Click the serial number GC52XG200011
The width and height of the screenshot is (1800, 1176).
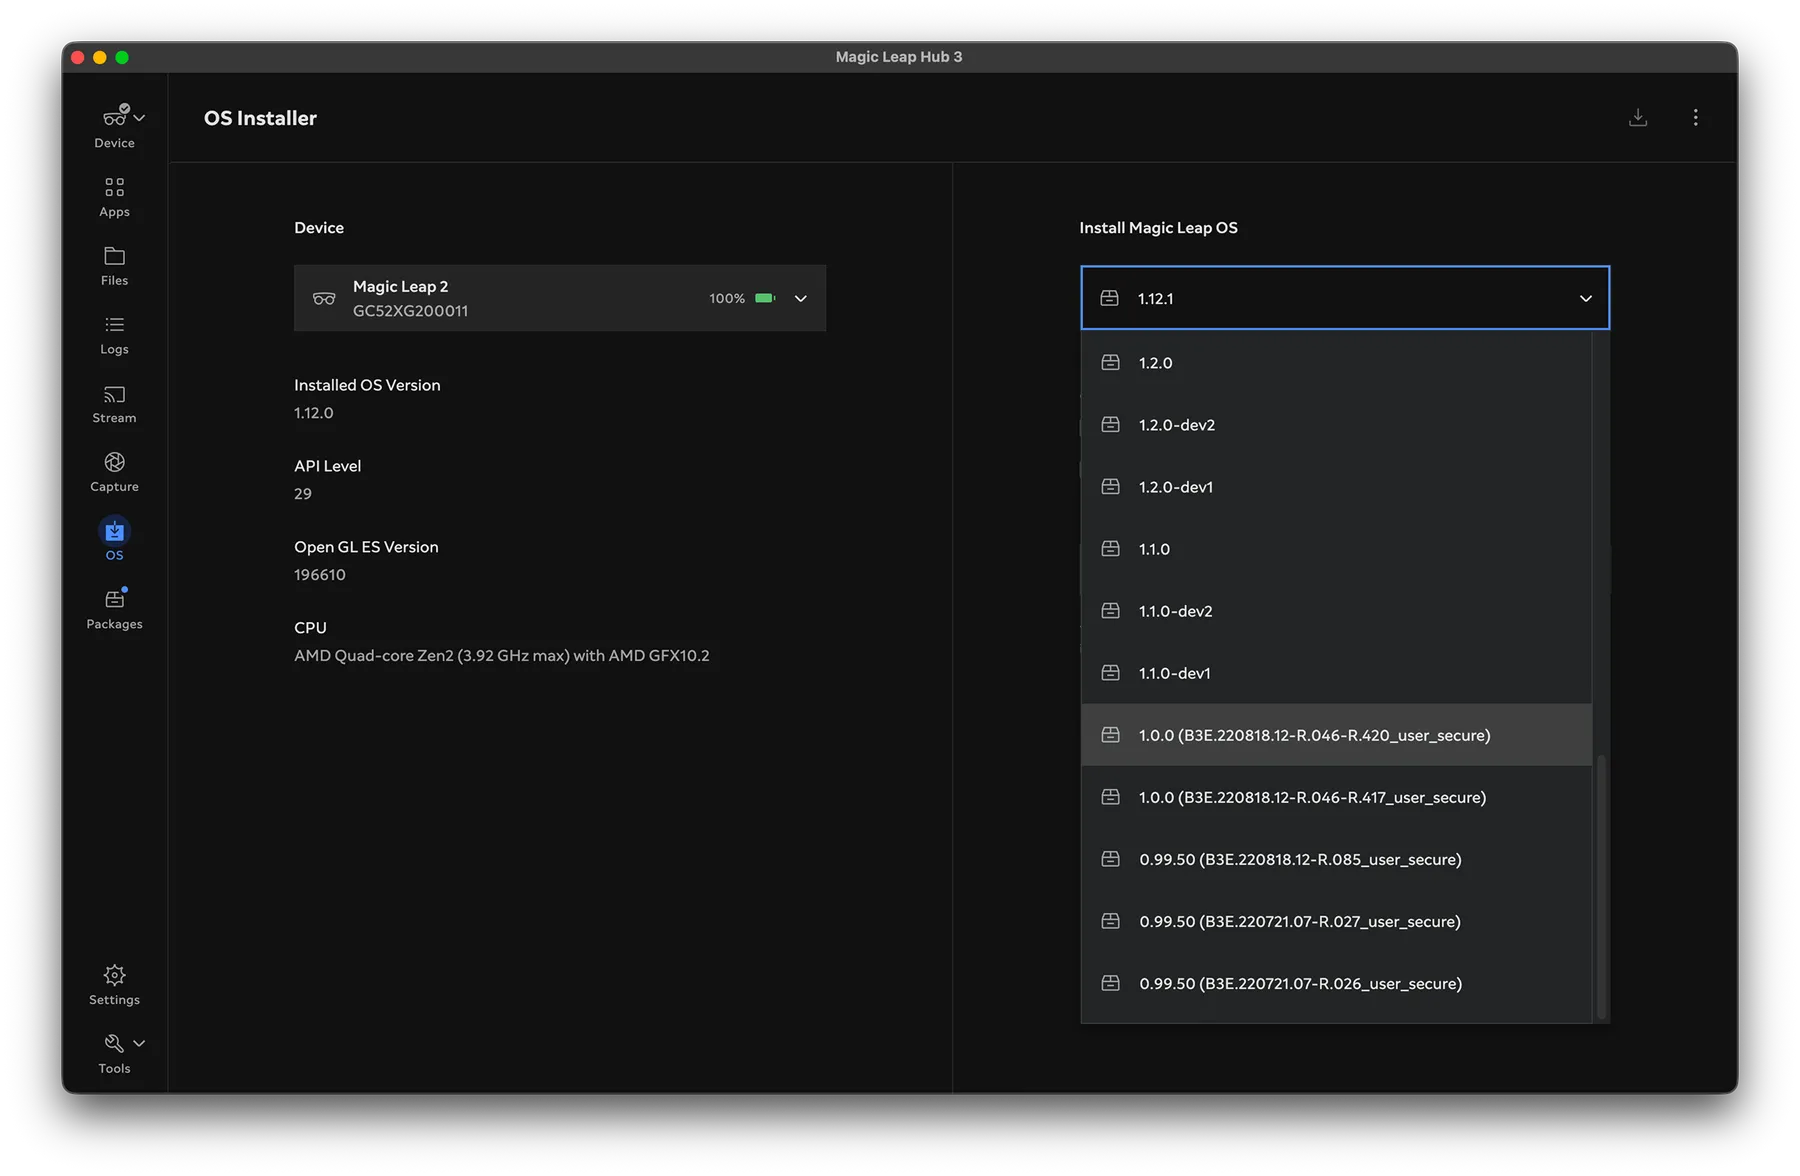[x=410, y=311]
